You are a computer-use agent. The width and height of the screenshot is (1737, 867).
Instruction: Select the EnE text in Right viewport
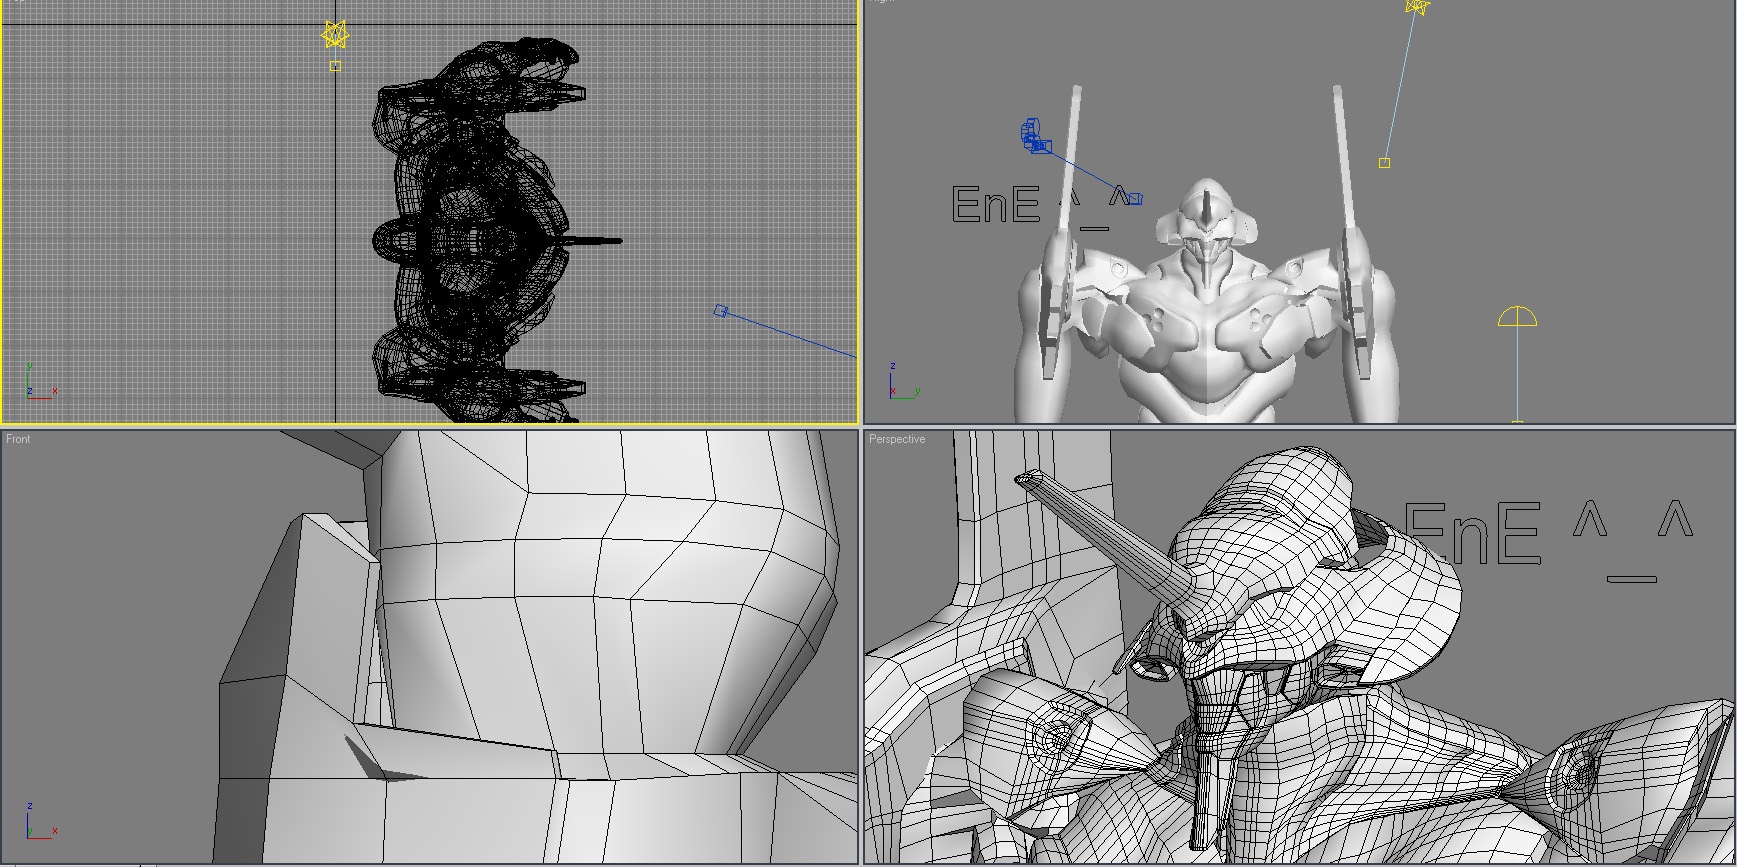[x=996, y=205]
